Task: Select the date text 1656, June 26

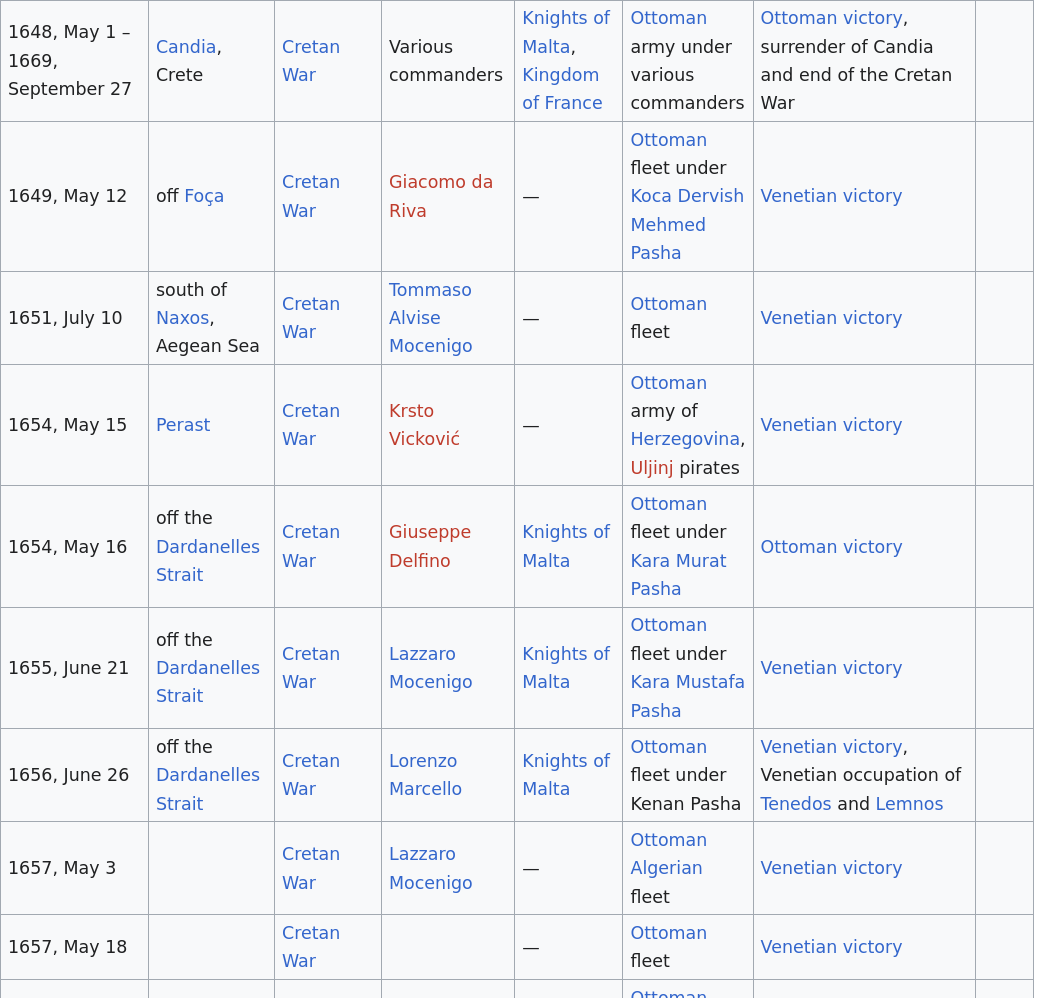Action: pyautogui.click(x=69, y=776)
